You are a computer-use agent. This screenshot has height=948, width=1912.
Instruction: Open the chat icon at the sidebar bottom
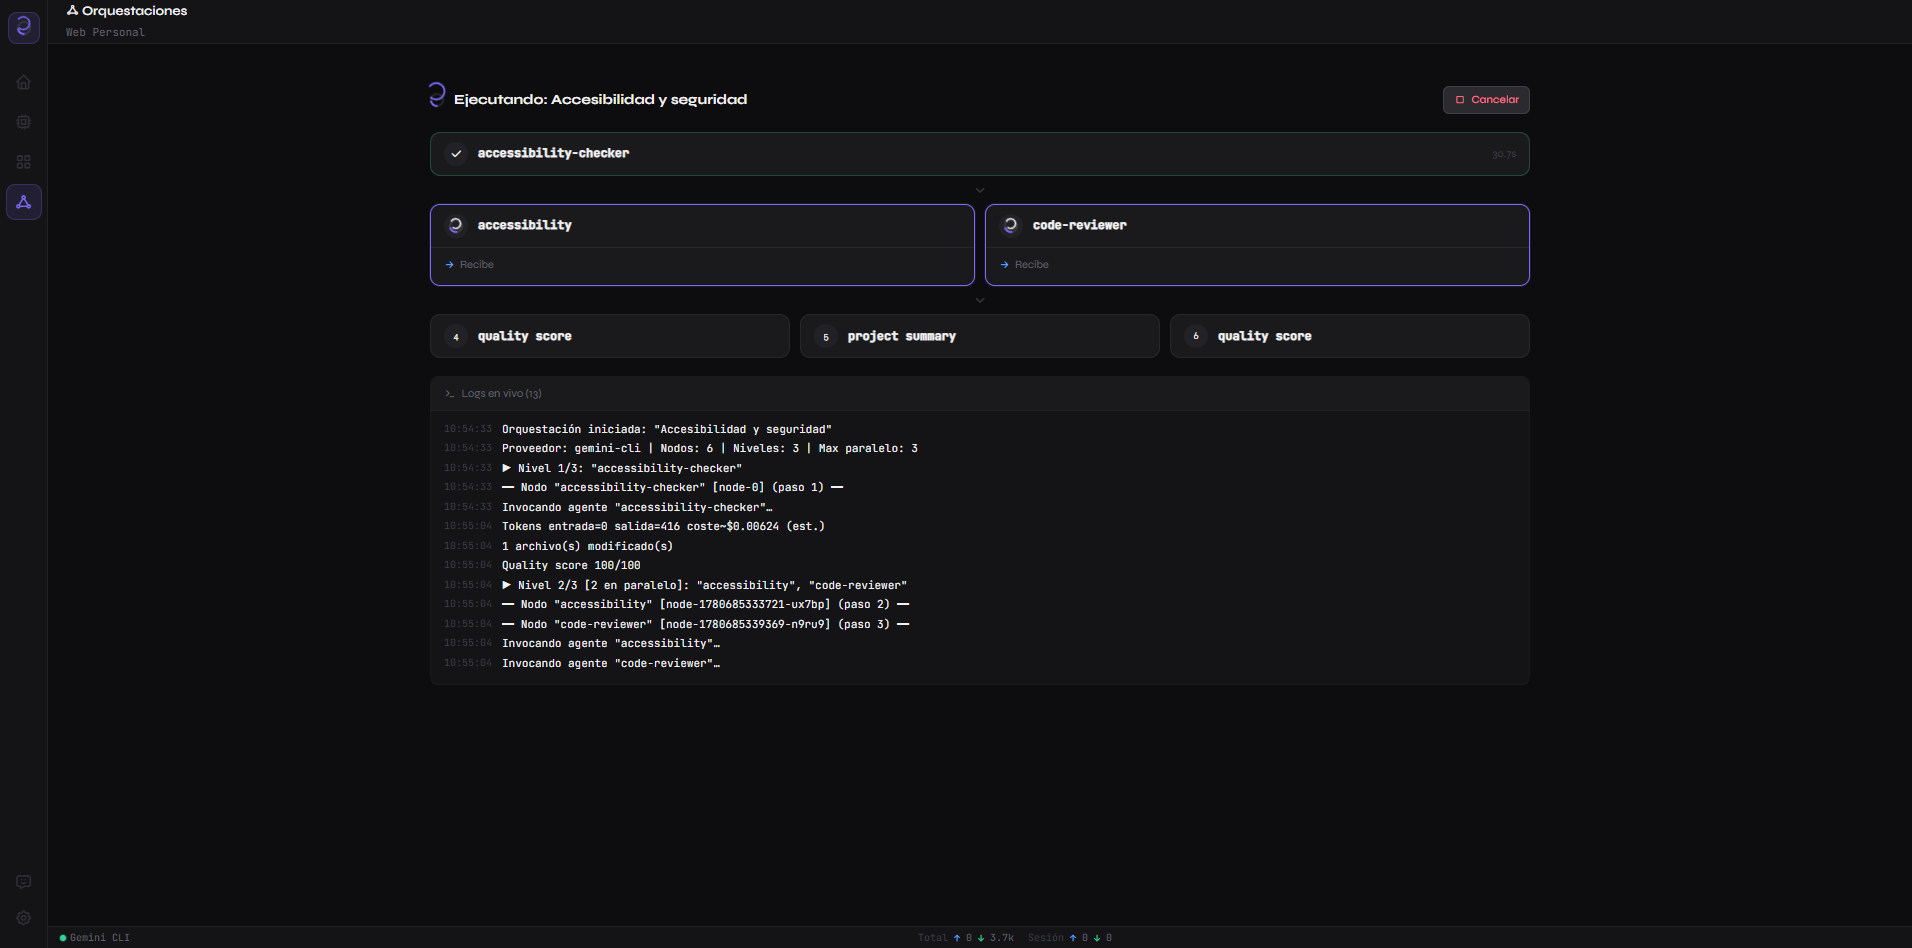click(x=24, y=882)
